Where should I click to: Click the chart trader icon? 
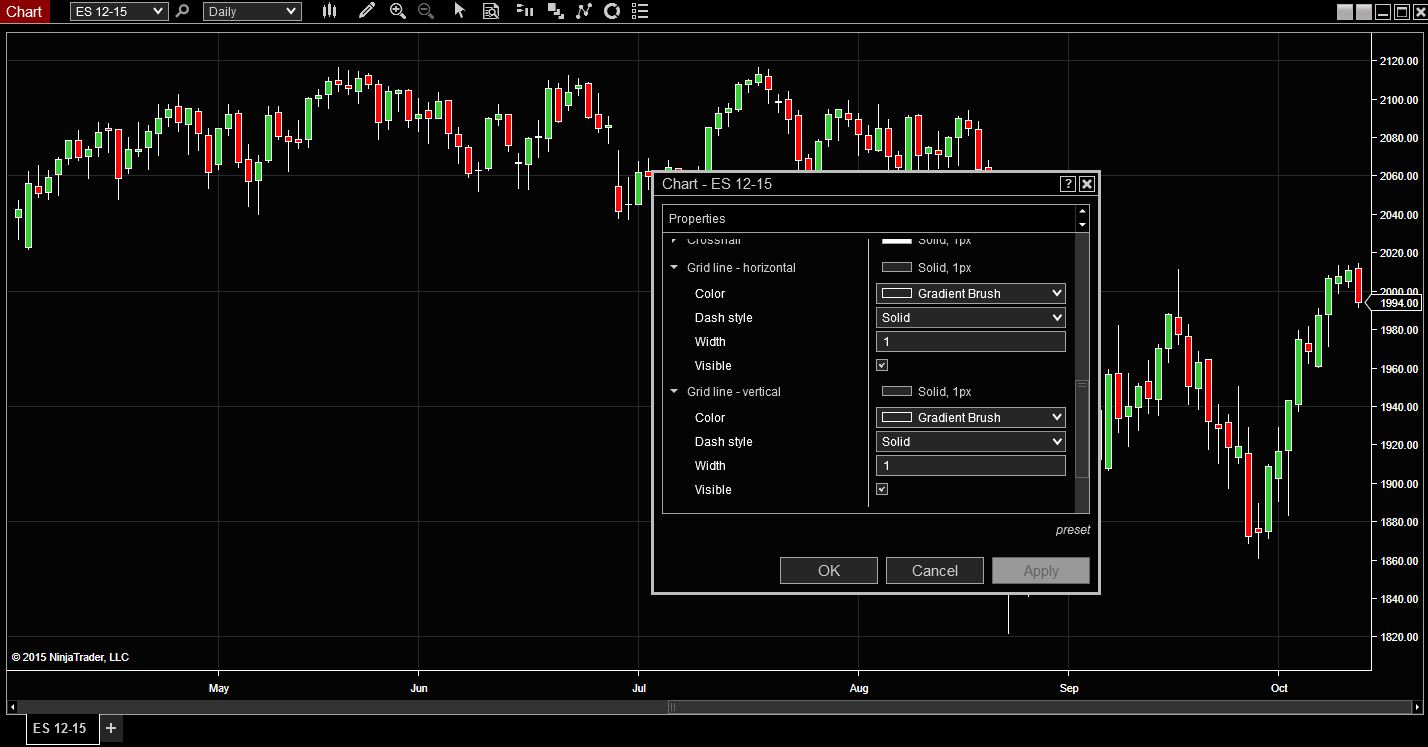click(x=524, y=11)
